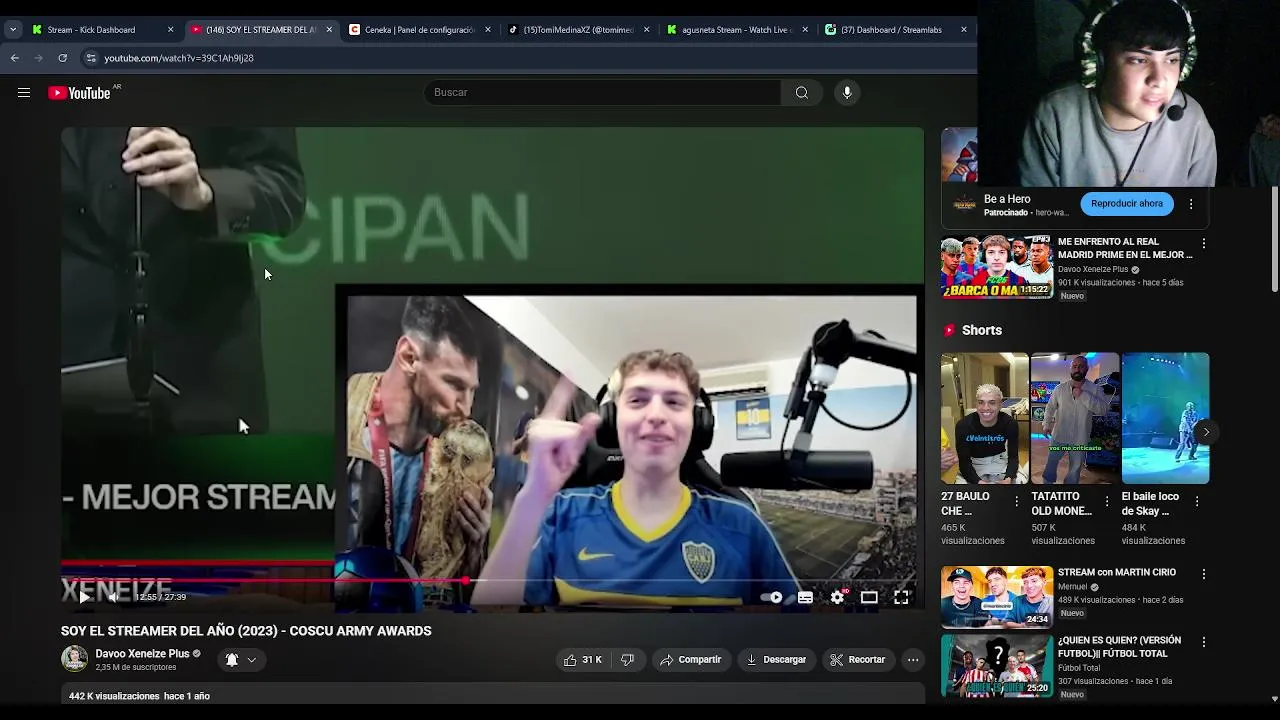Reload the page

62,58
